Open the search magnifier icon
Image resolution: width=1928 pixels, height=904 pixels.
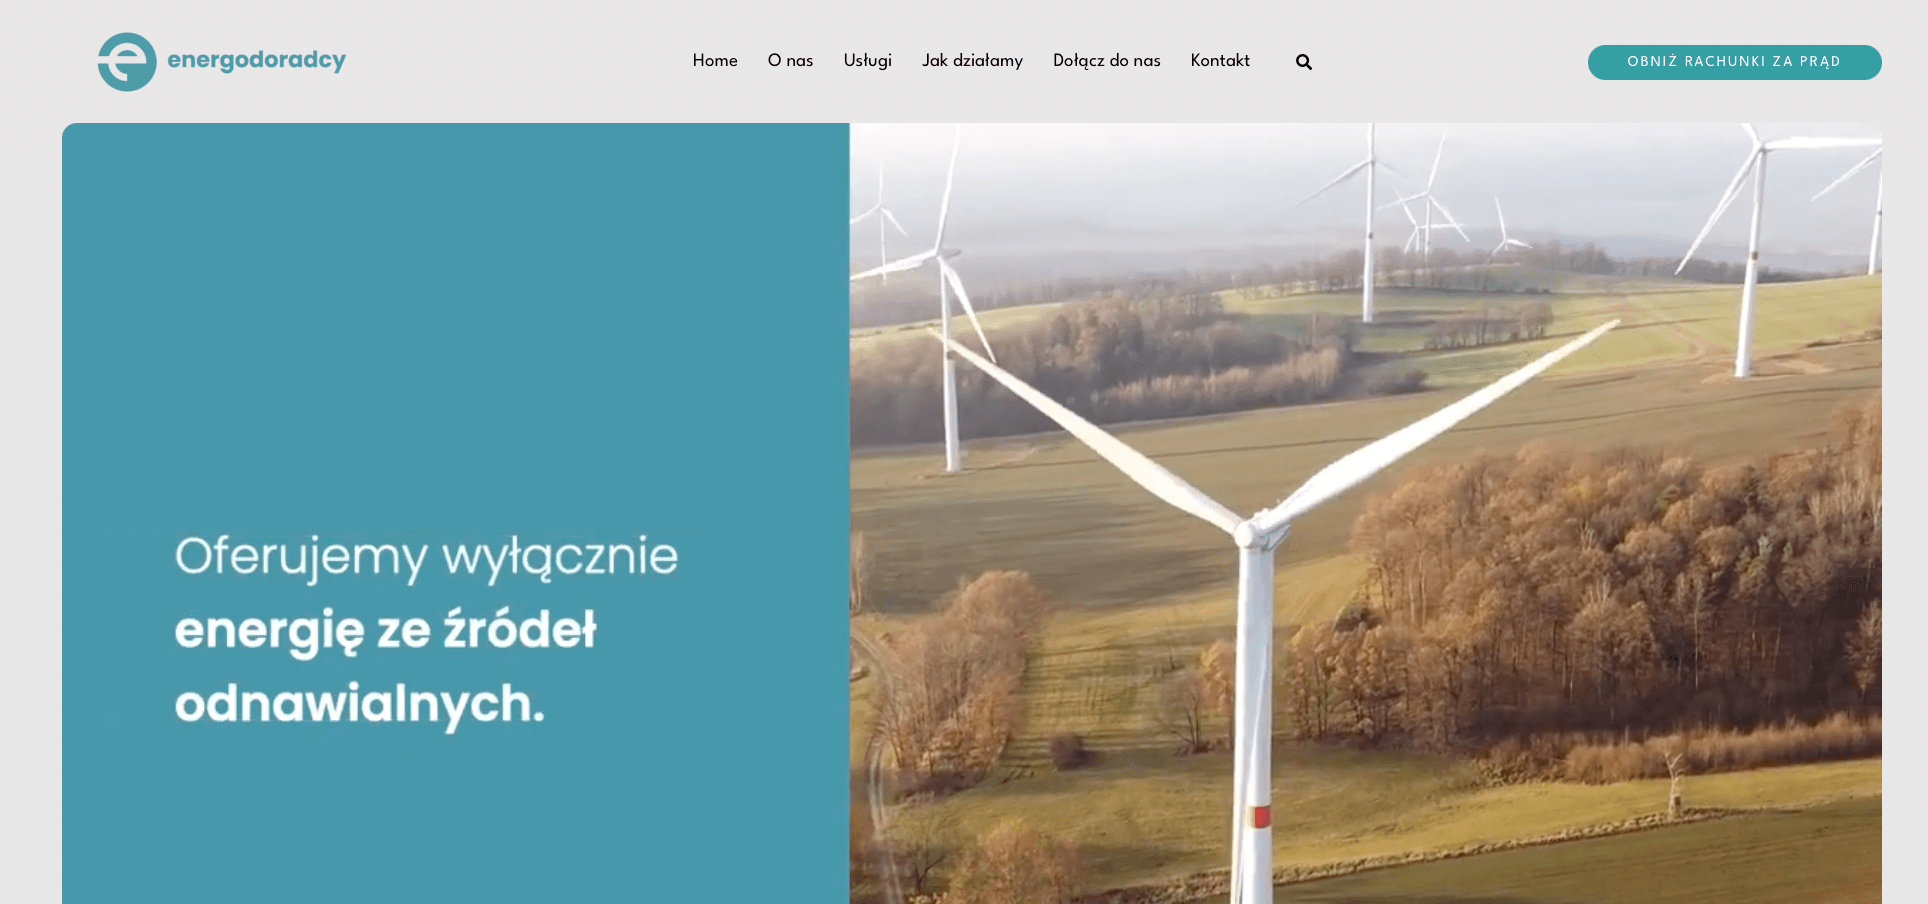[x=1304, y=62]
